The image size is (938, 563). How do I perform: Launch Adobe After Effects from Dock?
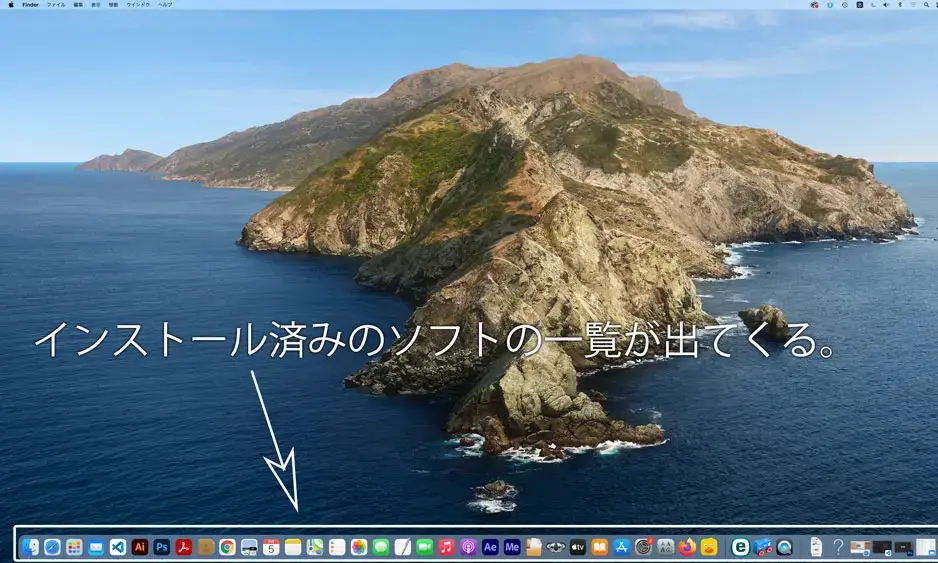[x=490, y=546]
